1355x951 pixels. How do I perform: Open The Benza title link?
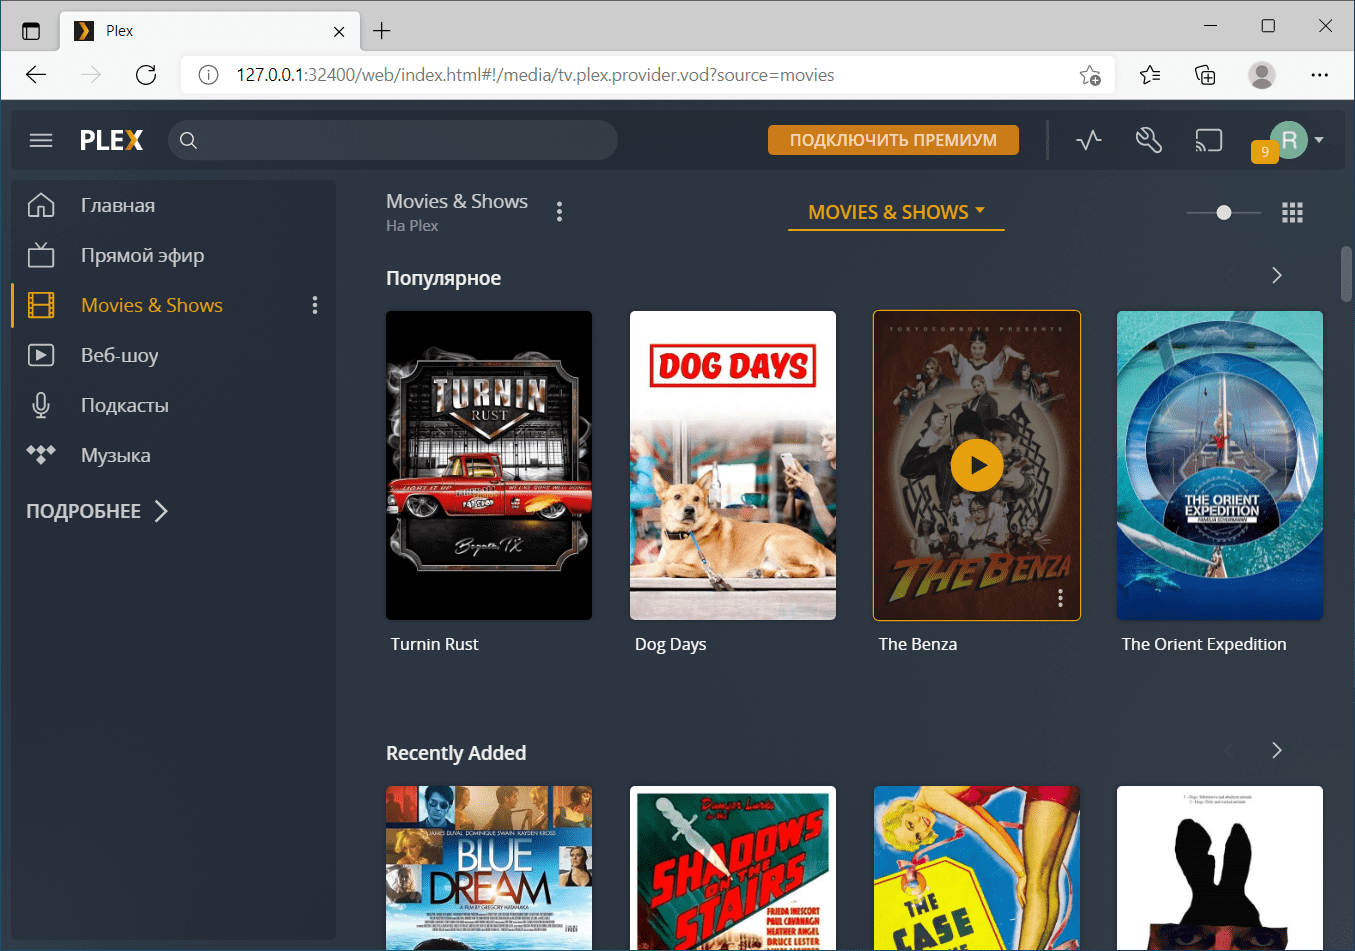pos(918,644)
